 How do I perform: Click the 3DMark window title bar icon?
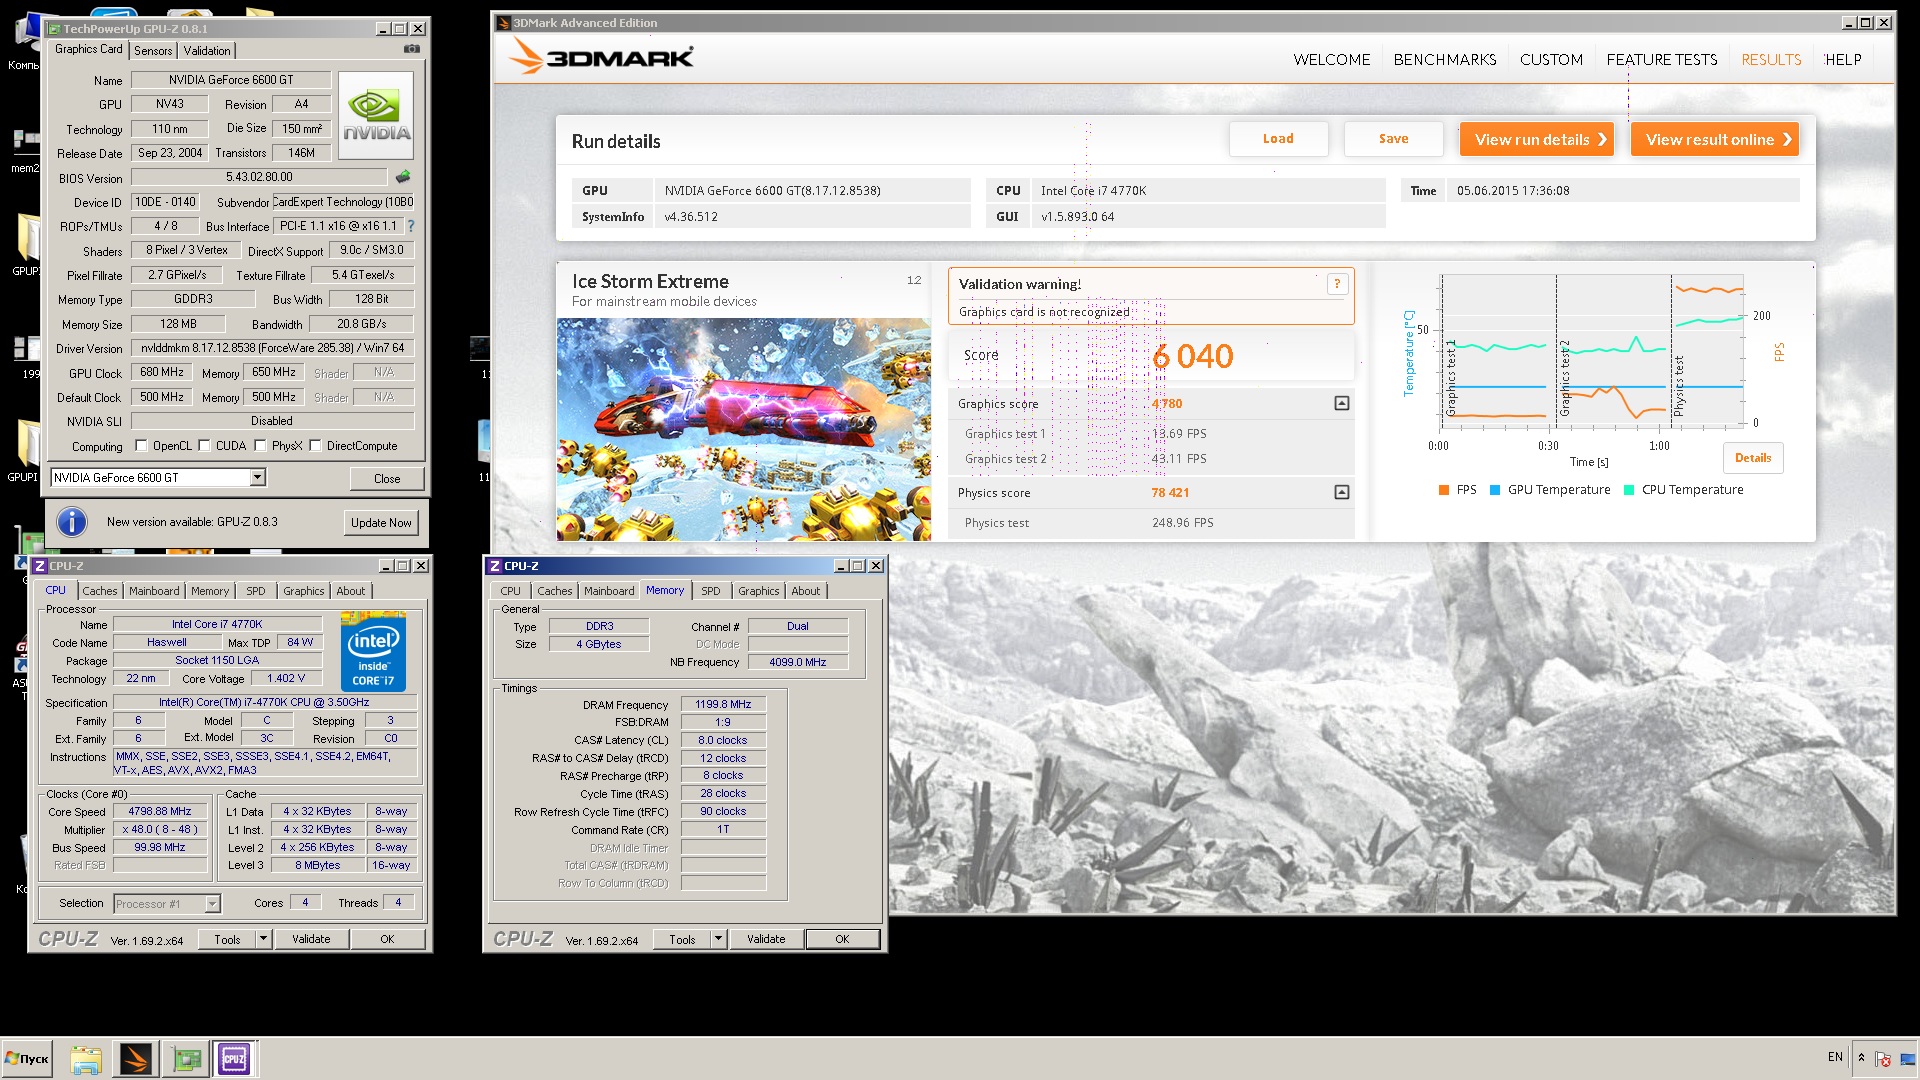click(x=504, y=23)
